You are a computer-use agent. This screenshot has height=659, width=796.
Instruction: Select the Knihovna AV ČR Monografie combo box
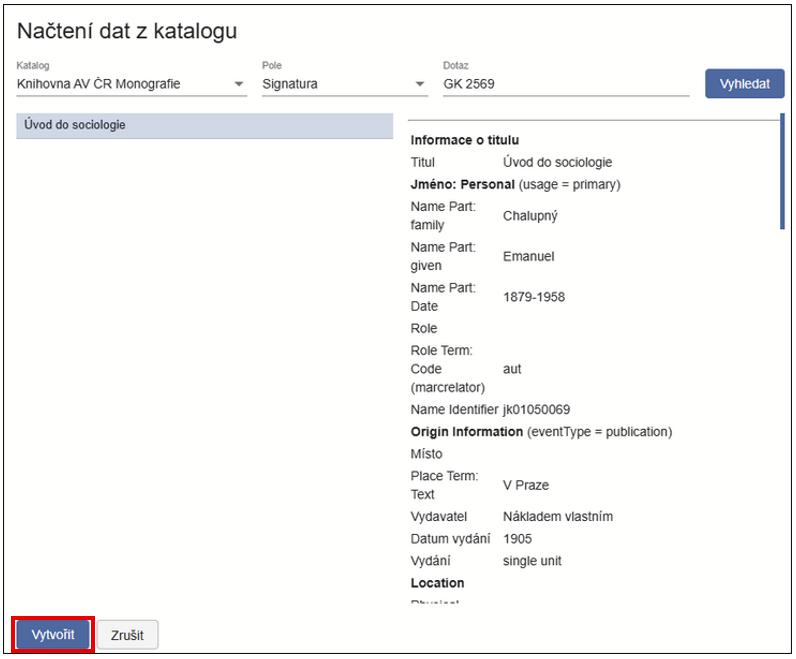pos(120,85)
